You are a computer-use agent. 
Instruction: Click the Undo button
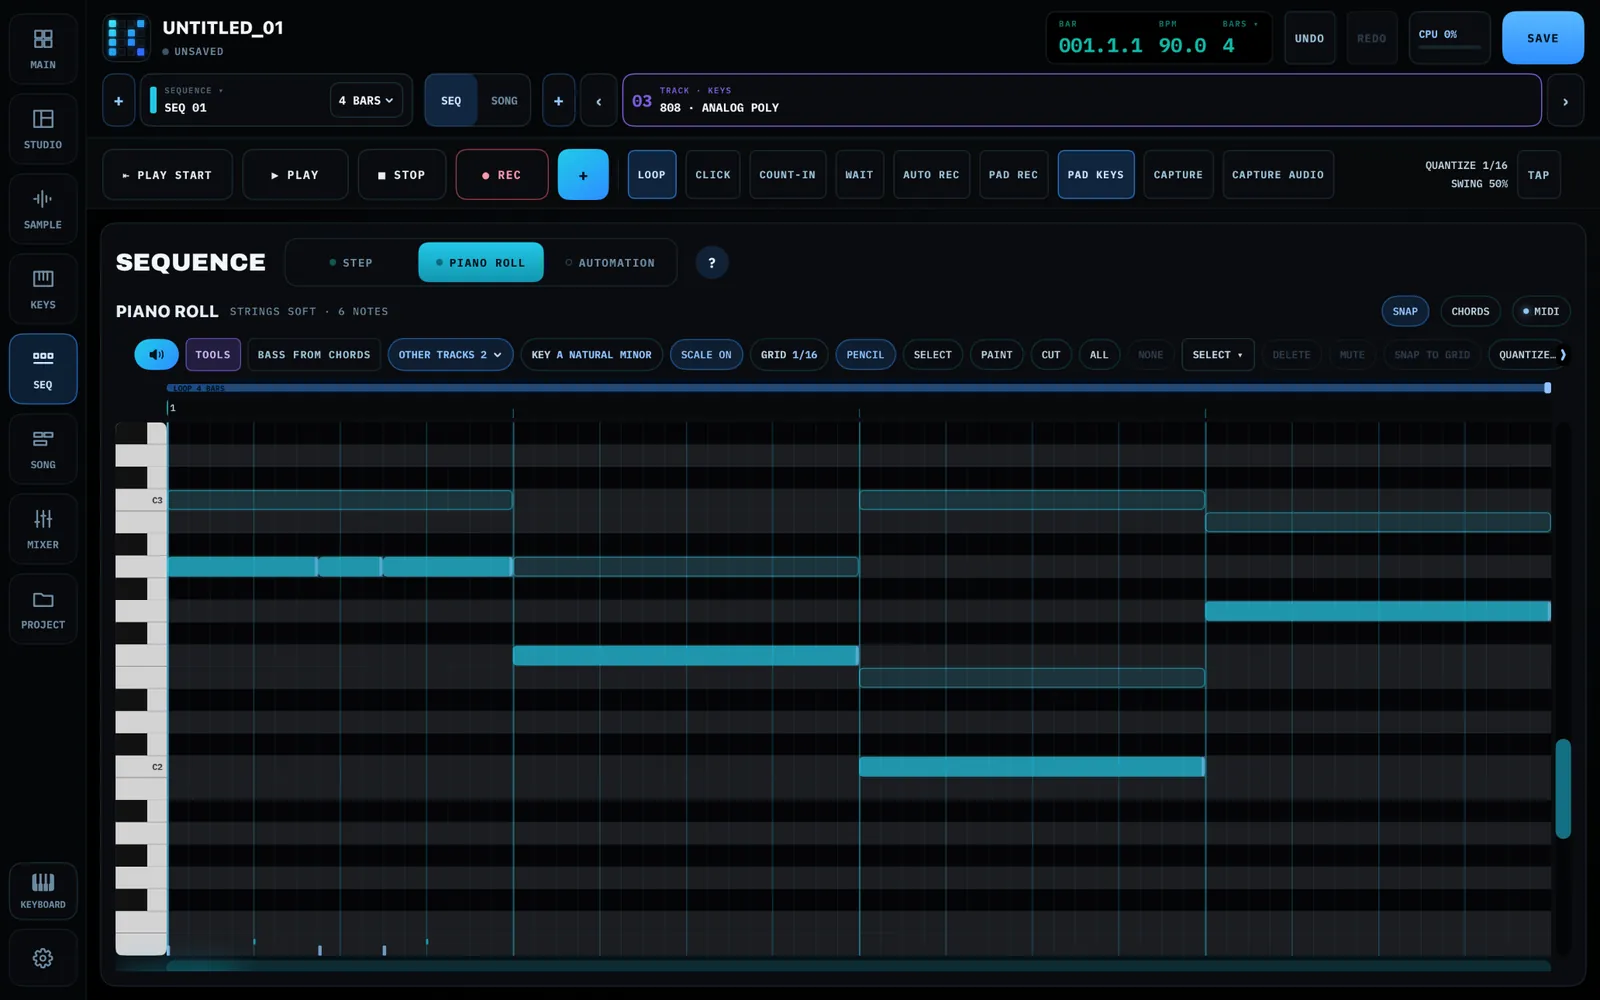tap(1309, 38)
